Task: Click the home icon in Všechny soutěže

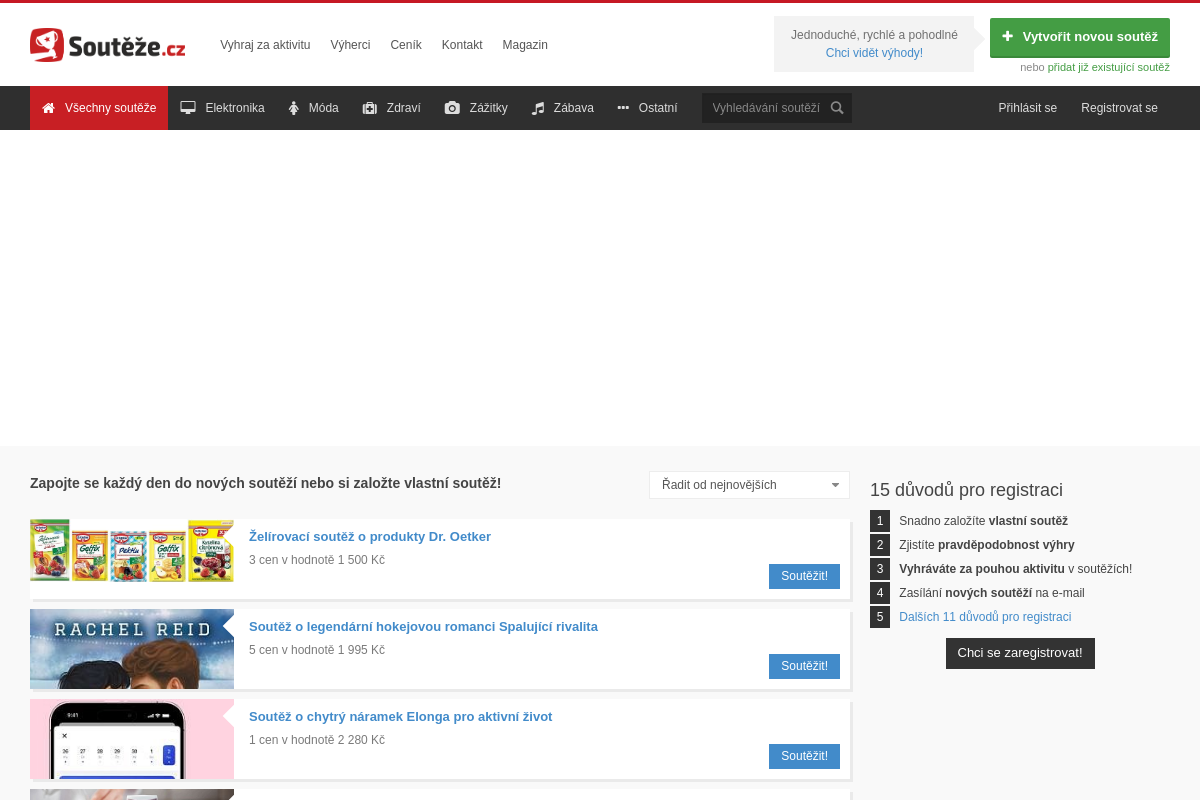Action: tap(48, 108)
